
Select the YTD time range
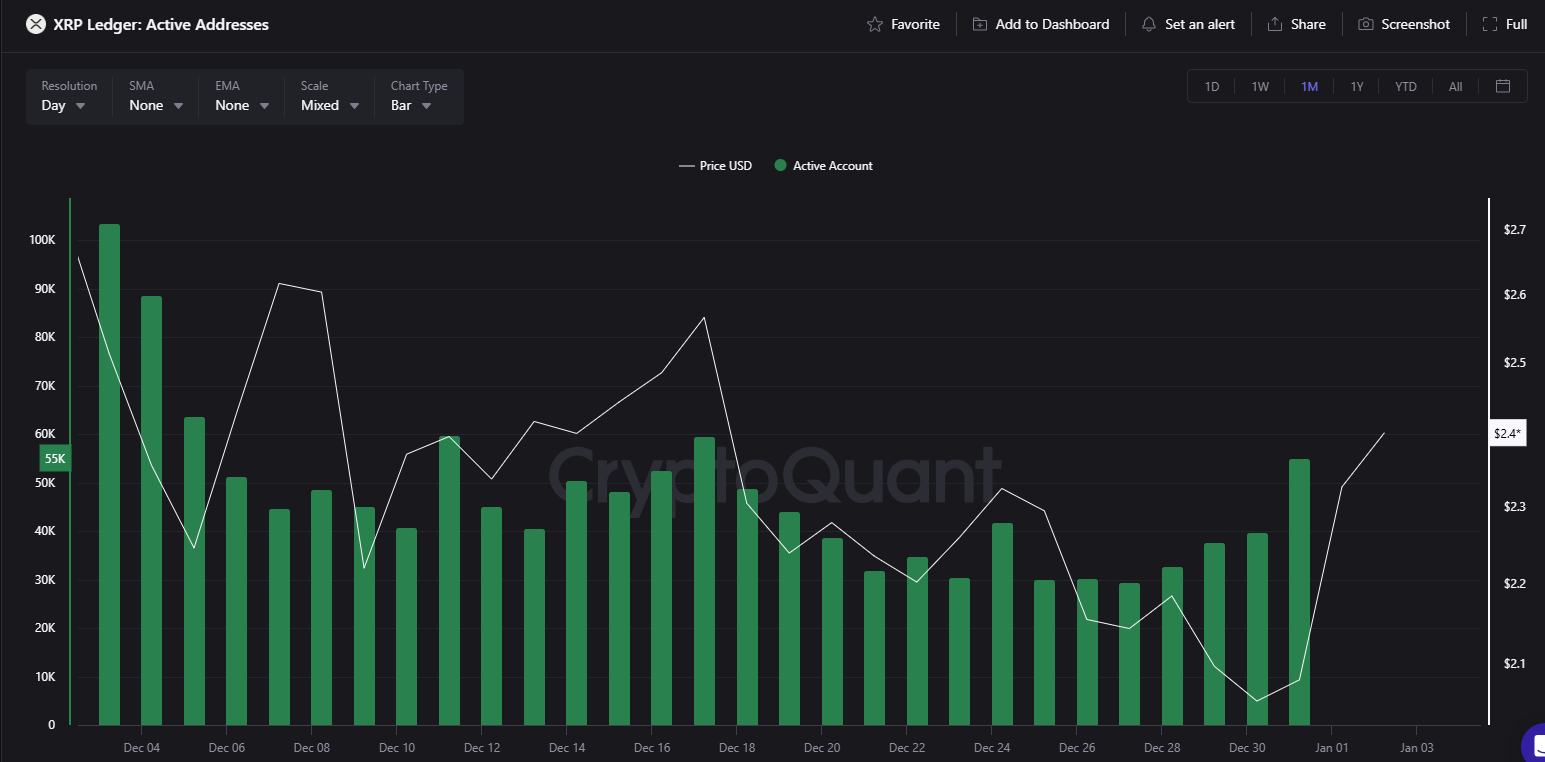click(x=1406, y=87)
